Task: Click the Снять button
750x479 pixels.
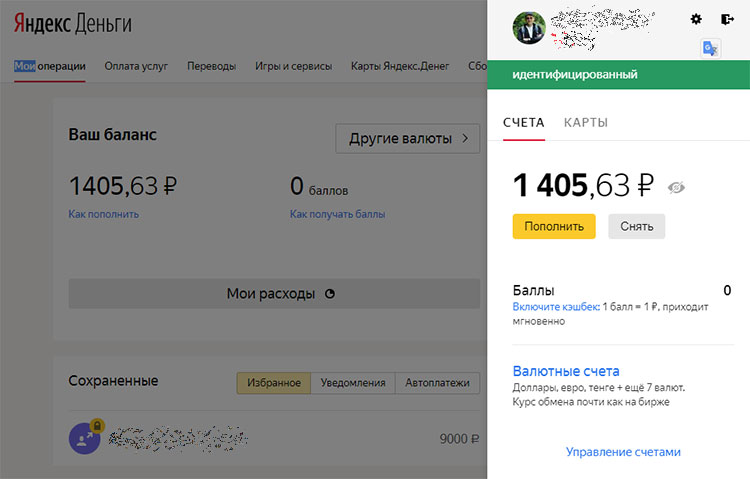Action: pyautogui.click(x=637, y=226)
